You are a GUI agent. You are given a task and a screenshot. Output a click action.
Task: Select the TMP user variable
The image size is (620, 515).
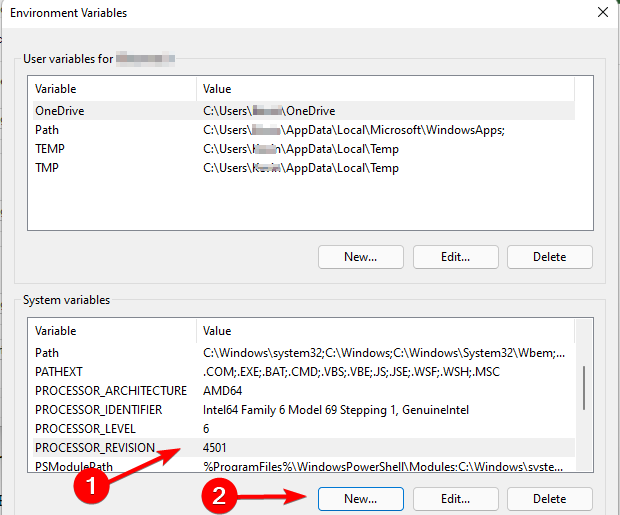click(48, 168)
